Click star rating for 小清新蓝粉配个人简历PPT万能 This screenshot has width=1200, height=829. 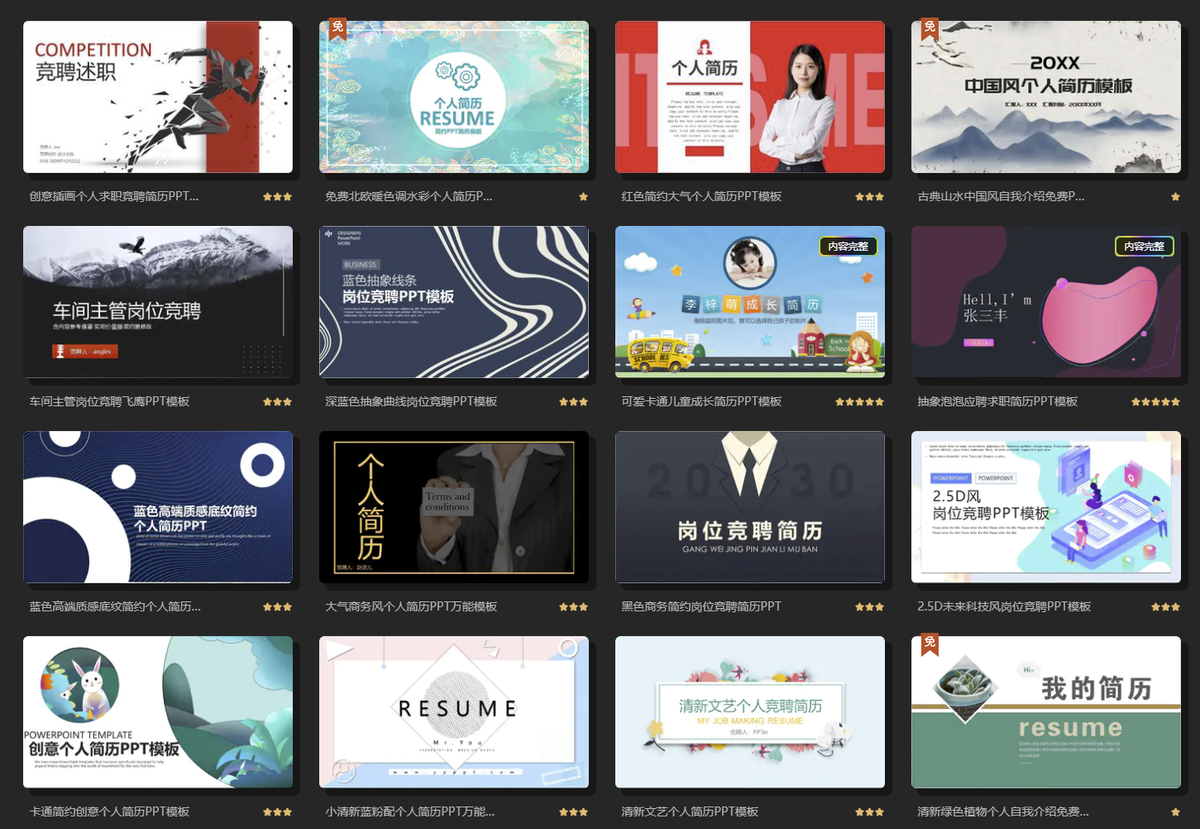[x=574, y=812]
